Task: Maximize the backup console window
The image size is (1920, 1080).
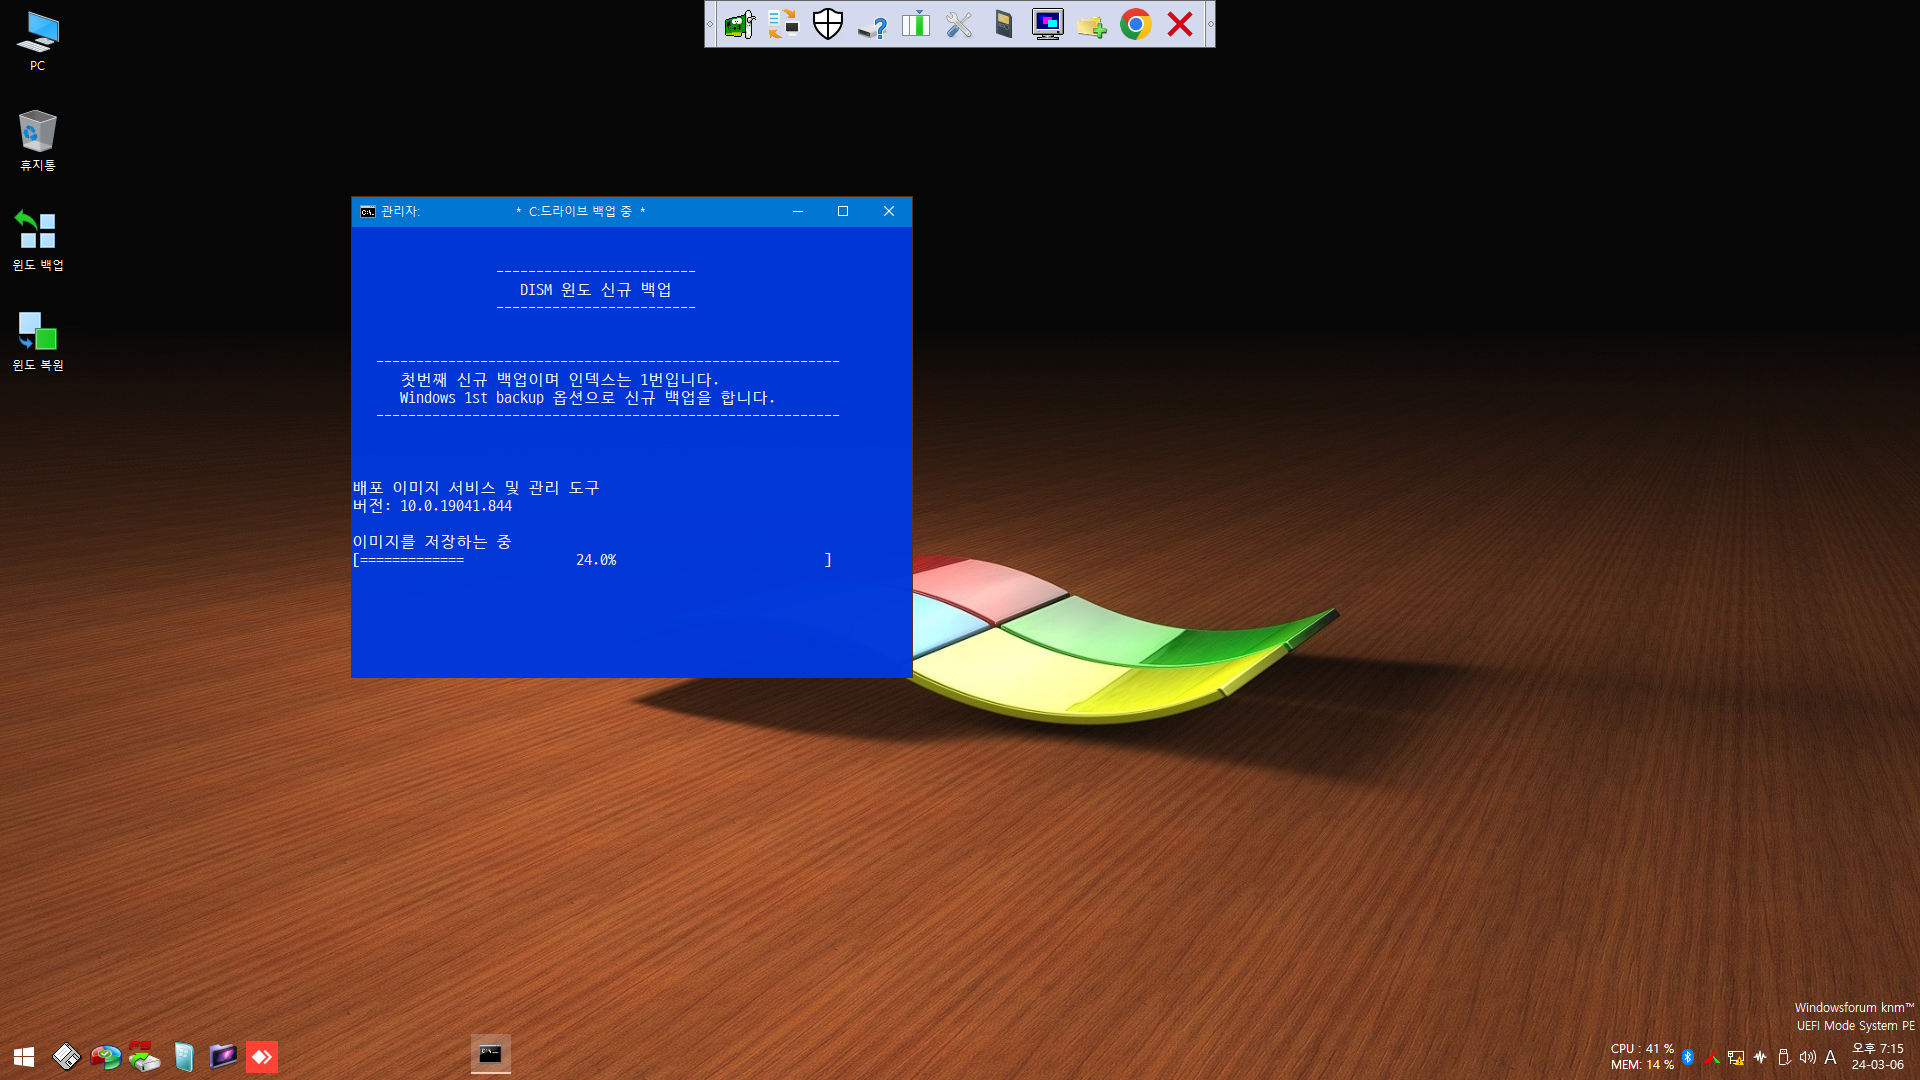Action: coord(843,211)
